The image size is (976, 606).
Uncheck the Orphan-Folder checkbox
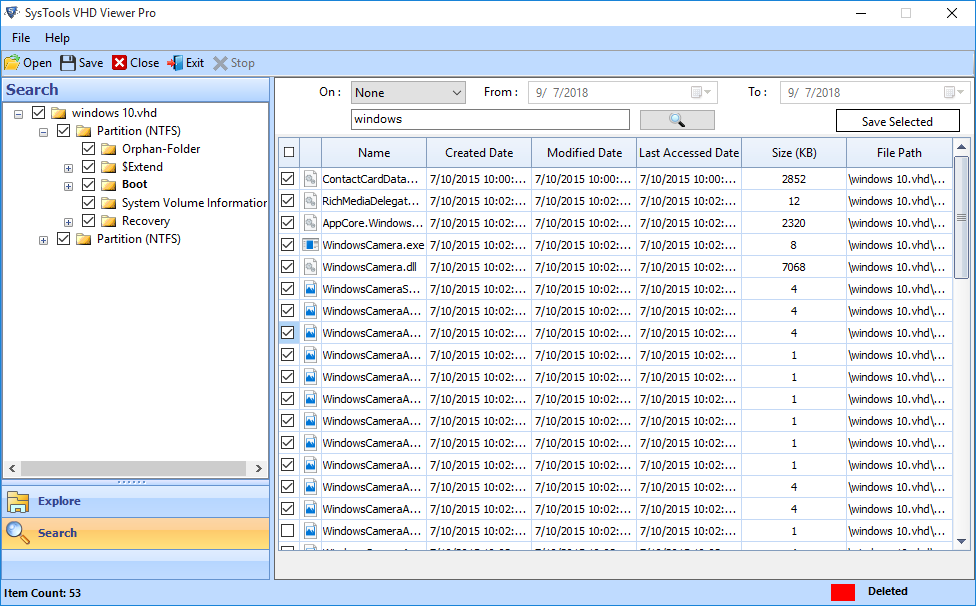[x=88, y=149]
